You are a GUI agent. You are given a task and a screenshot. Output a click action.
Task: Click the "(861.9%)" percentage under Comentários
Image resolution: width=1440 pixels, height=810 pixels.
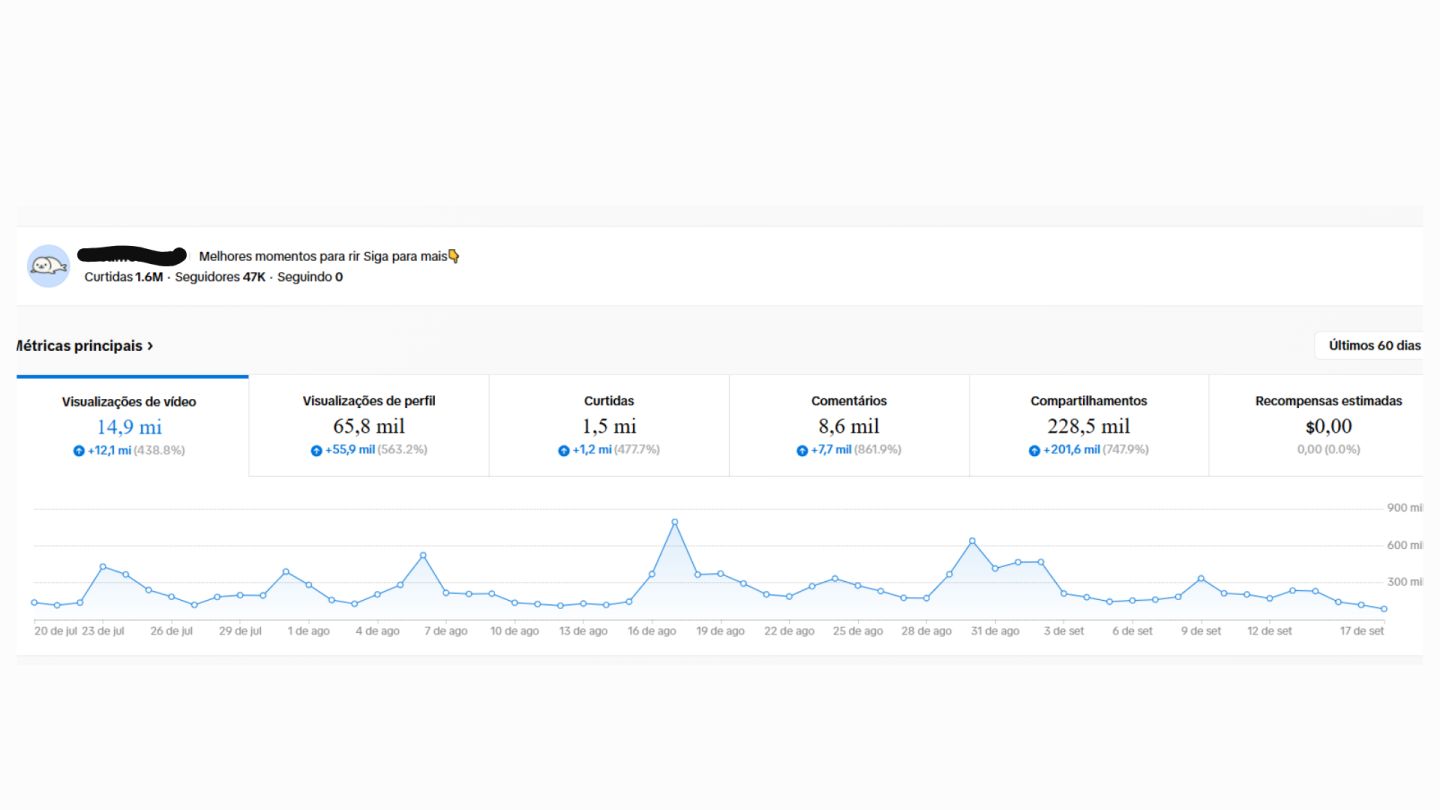(878, 450)
